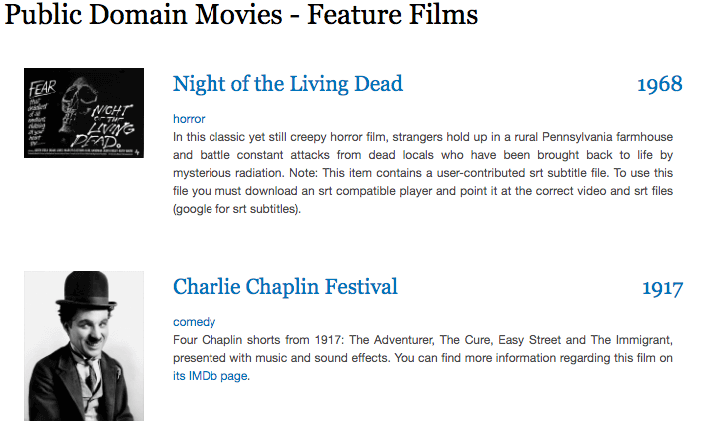The image size is (720, 430).
Task: Follow the 'its IMDb page' link
Action: [x=210, y=377]
